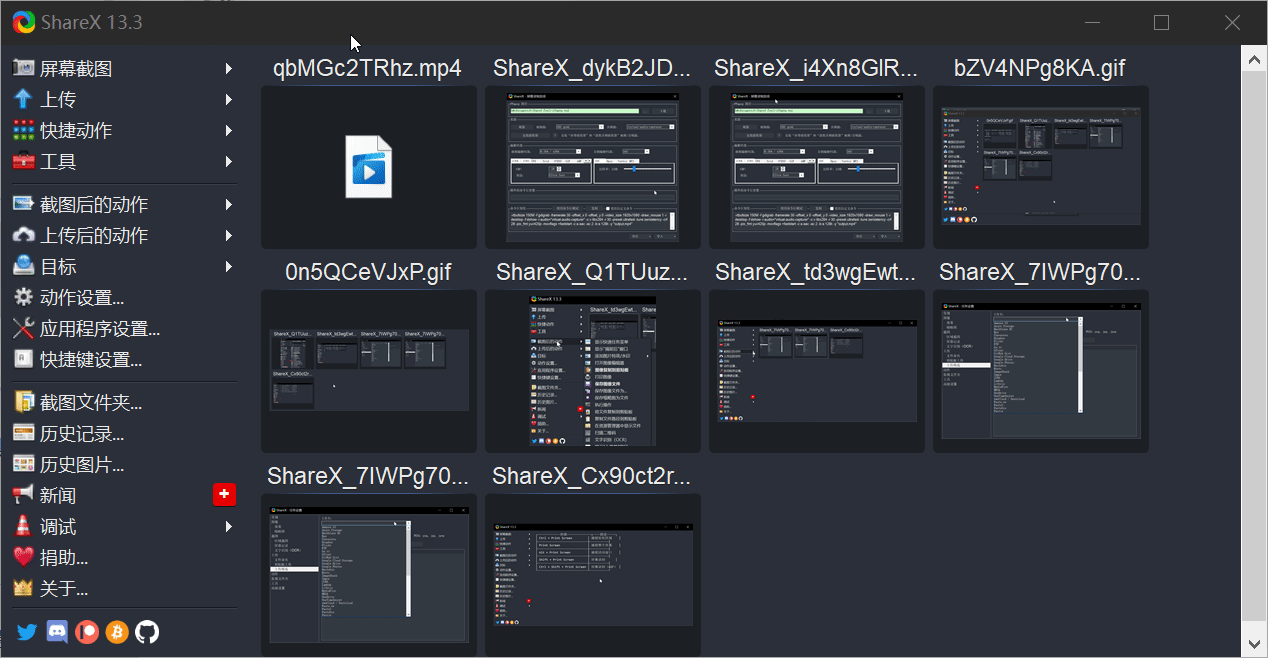Viewport: 1268px width, 658px height.
Task: Open the Patreon link icon
Action: (87, 632)
